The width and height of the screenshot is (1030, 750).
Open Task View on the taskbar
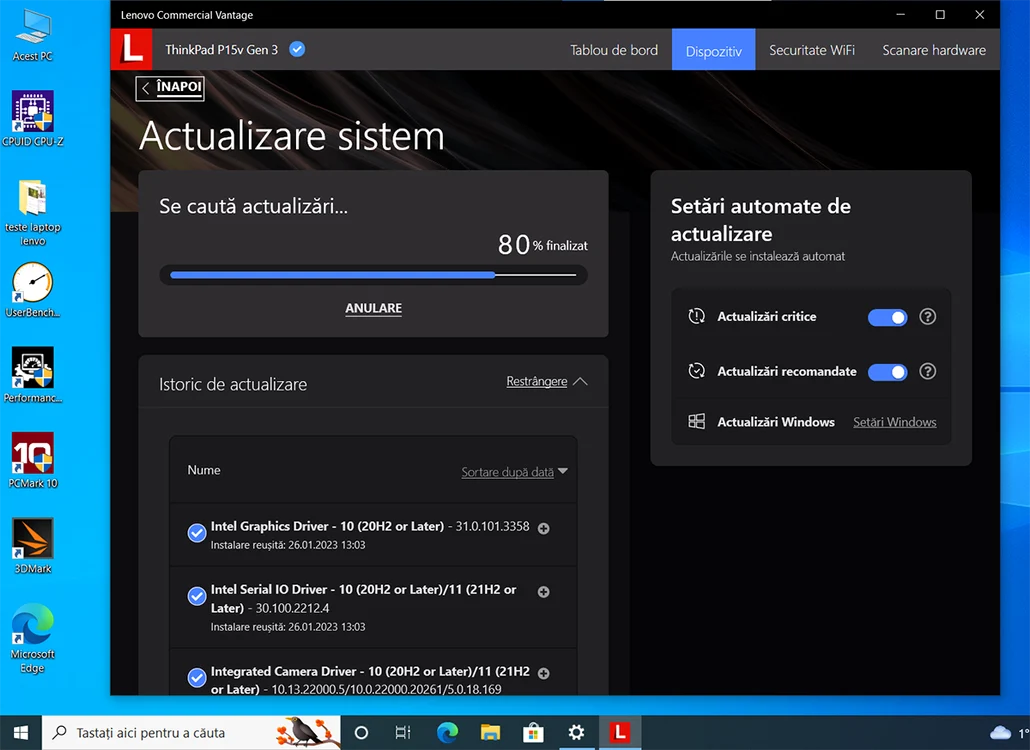(403, 732)
